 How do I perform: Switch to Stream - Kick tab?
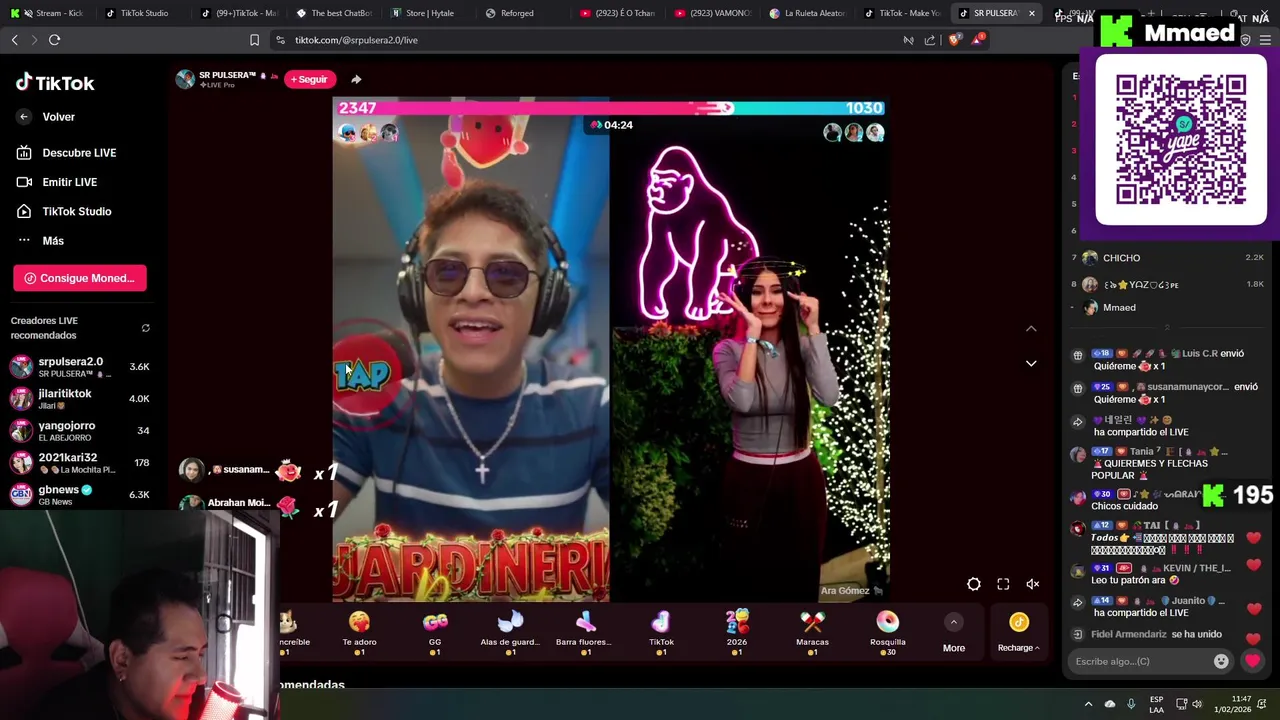pyautogui.click(x=52, y=13)
